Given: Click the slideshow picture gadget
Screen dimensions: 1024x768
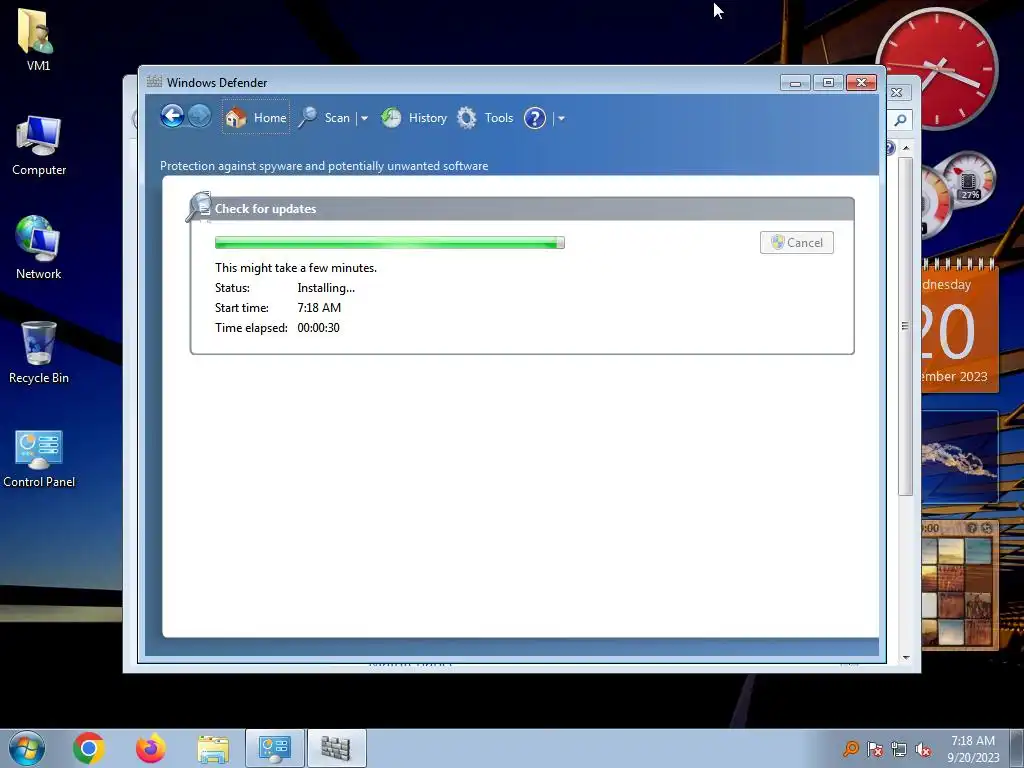Looking at the screenshot, I should (x=959, y=456).
